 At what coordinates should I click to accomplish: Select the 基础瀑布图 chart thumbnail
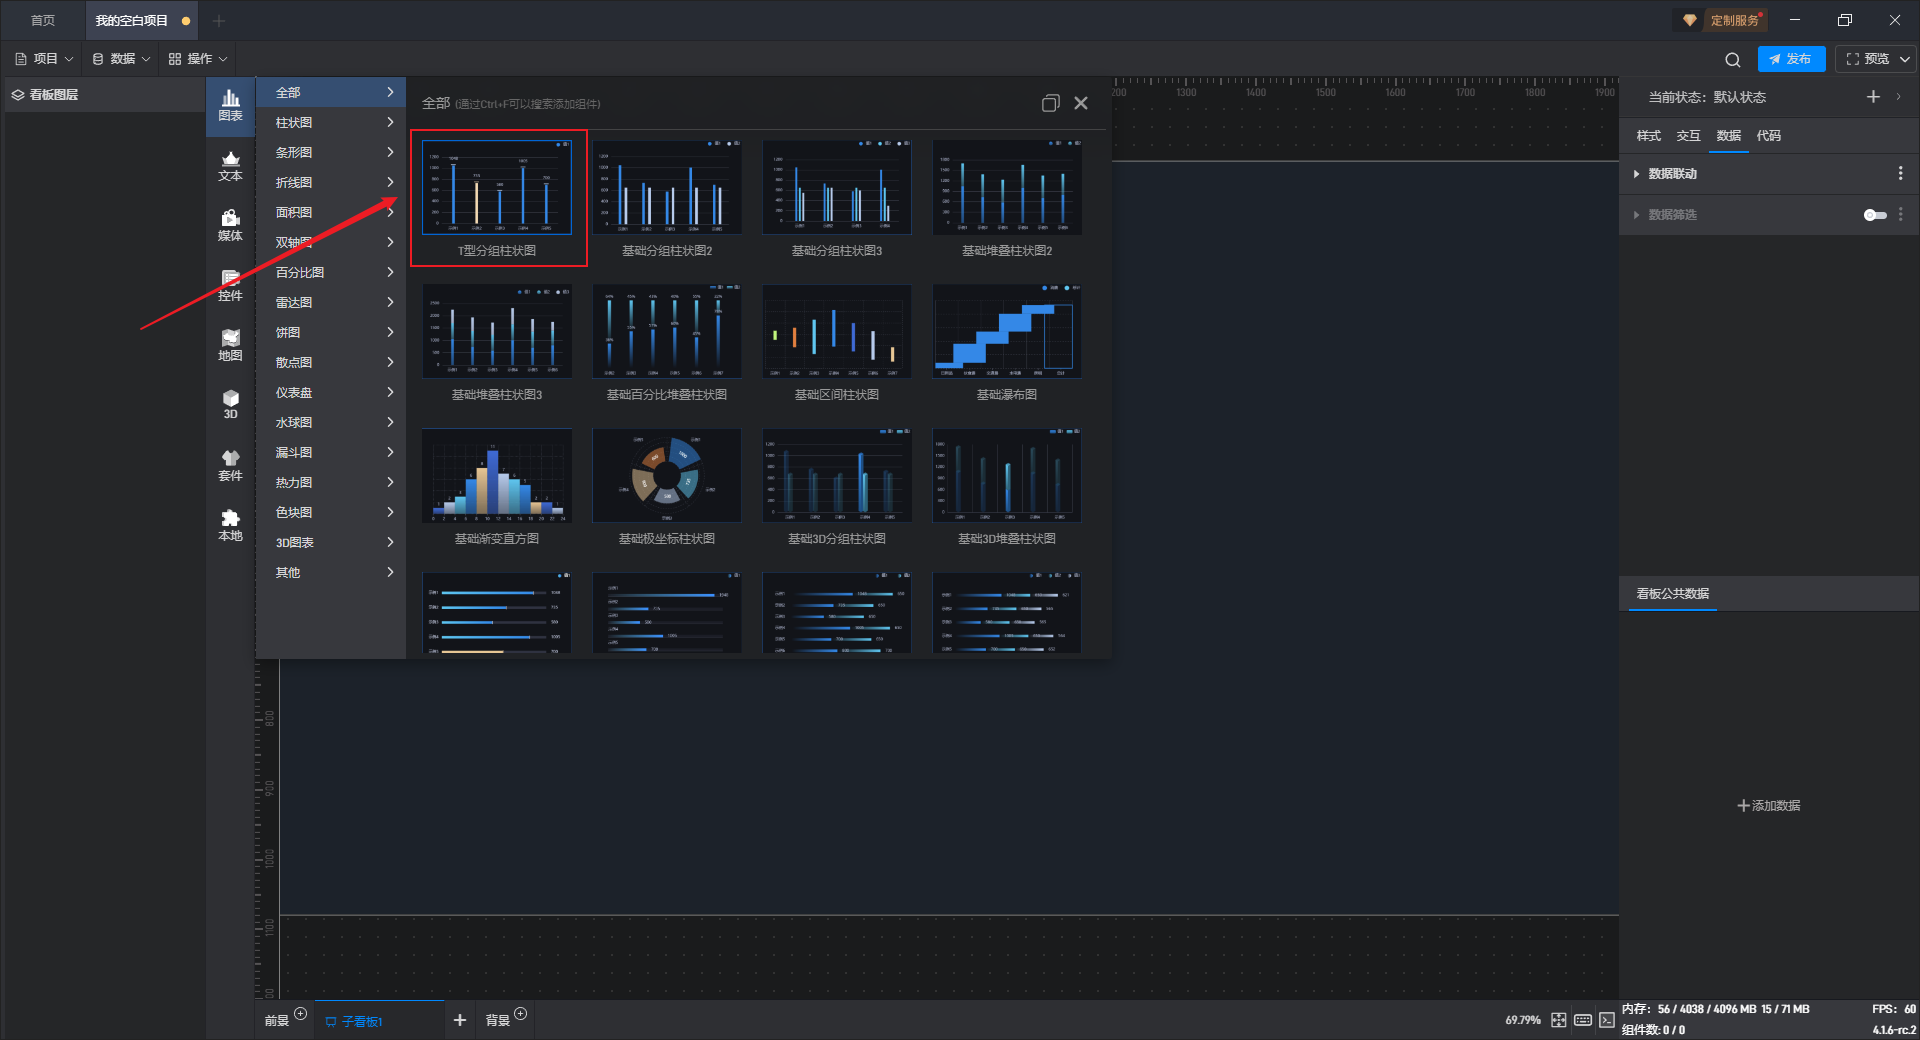coord(1006,333)
